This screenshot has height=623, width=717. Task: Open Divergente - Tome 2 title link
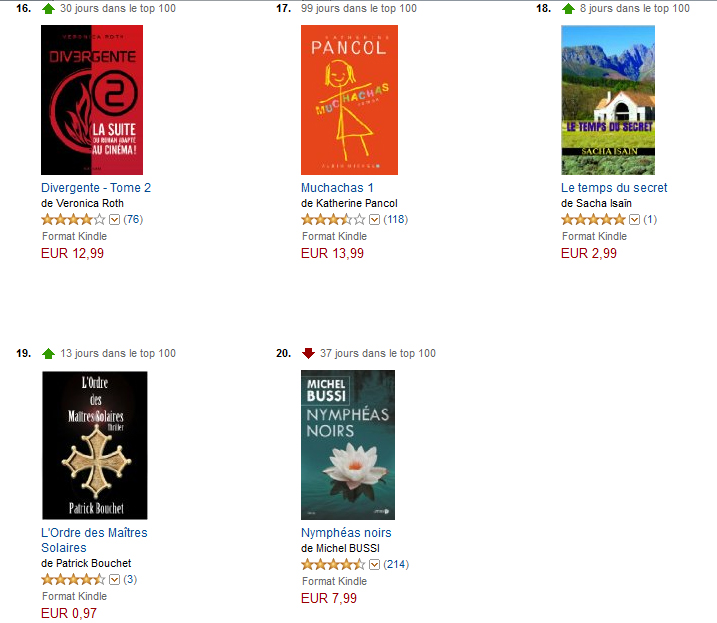(96, 188)
